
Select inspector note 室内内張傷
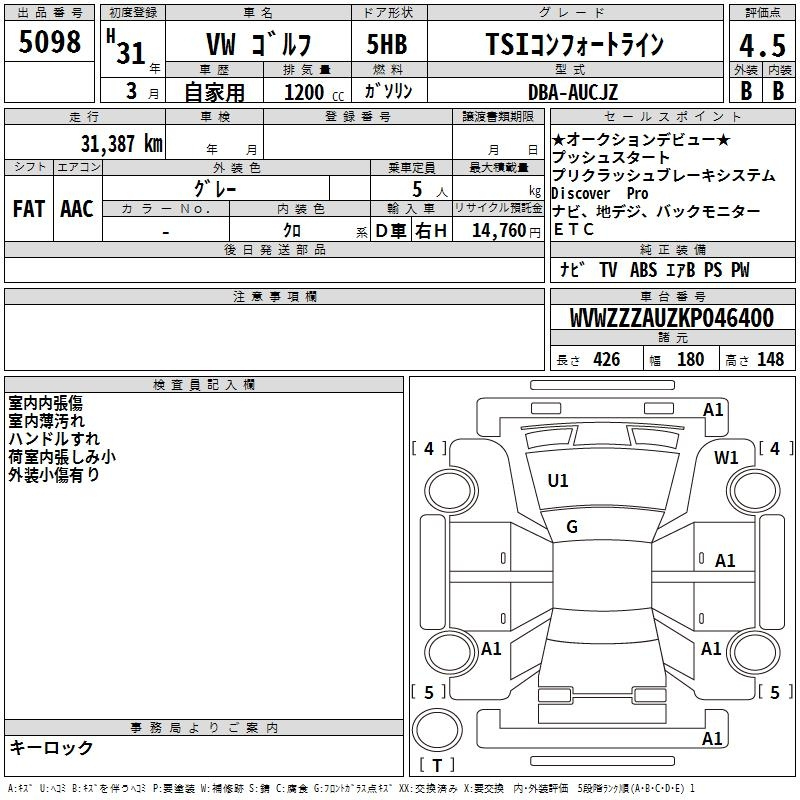point(45,403)
